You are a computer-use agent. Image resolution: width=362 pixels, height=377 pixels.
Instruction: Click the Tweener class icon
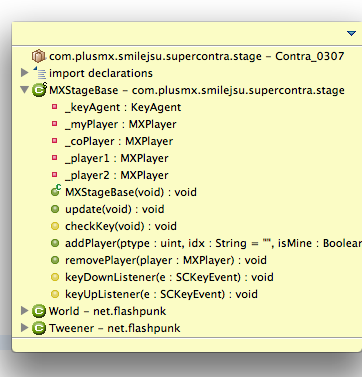pos(39,328)
